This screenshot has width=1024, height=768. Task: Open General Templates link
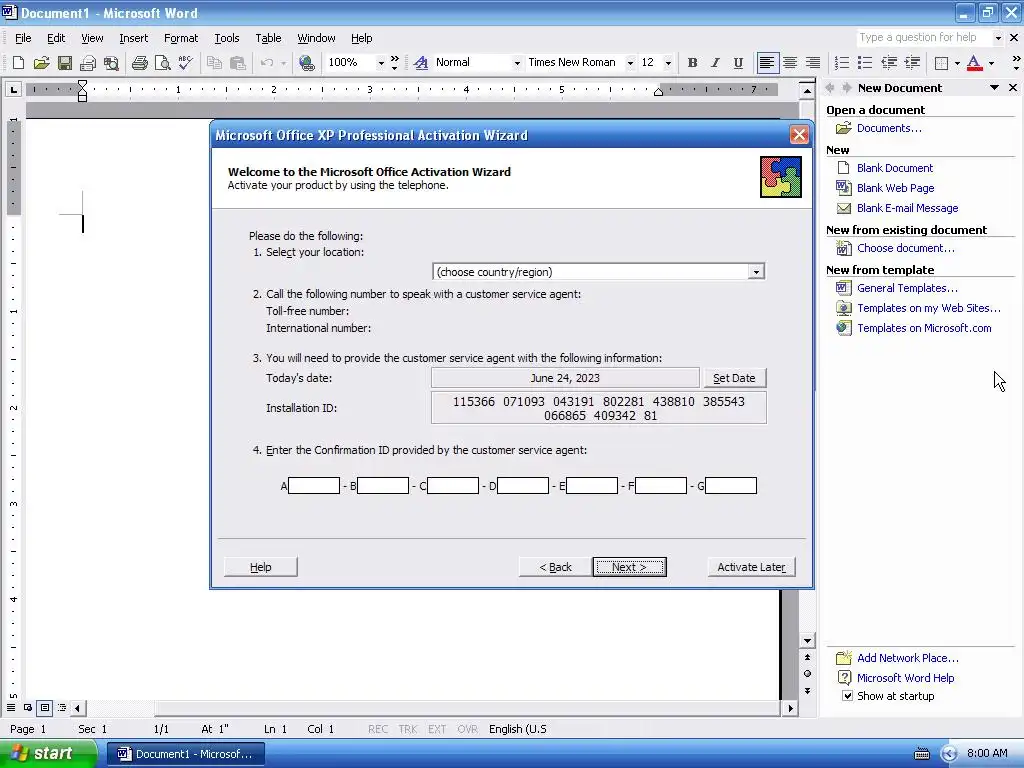[x=907, y=288]
